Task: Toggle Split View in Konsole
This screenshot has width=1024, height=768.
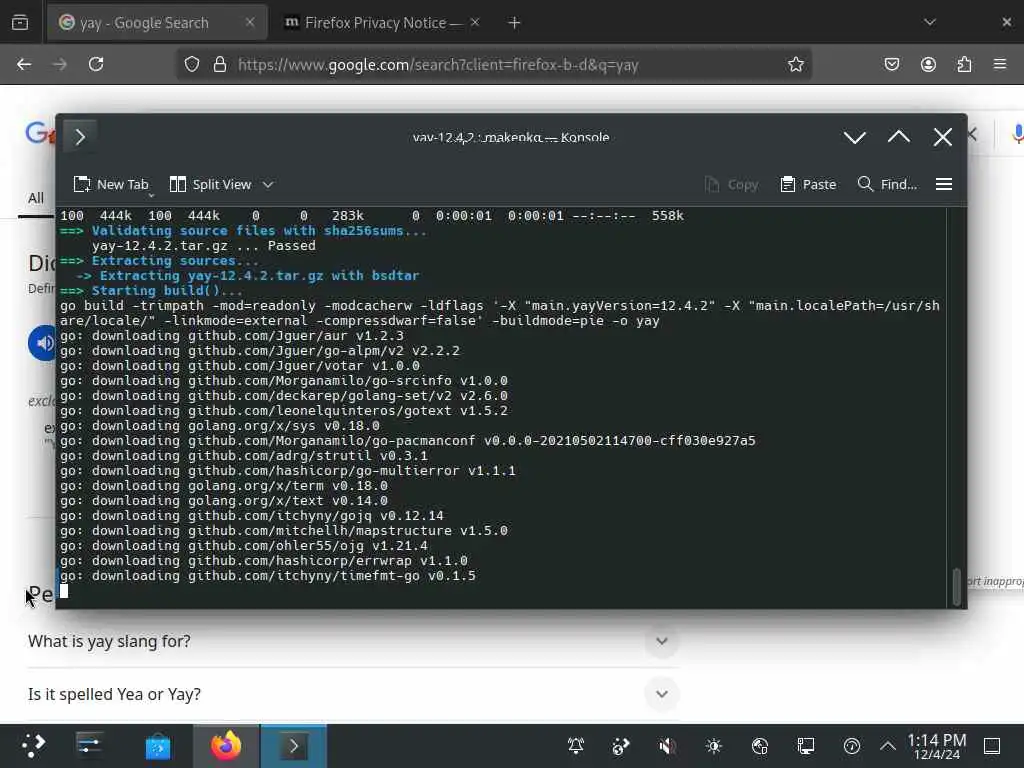Action: coord(210,185)
